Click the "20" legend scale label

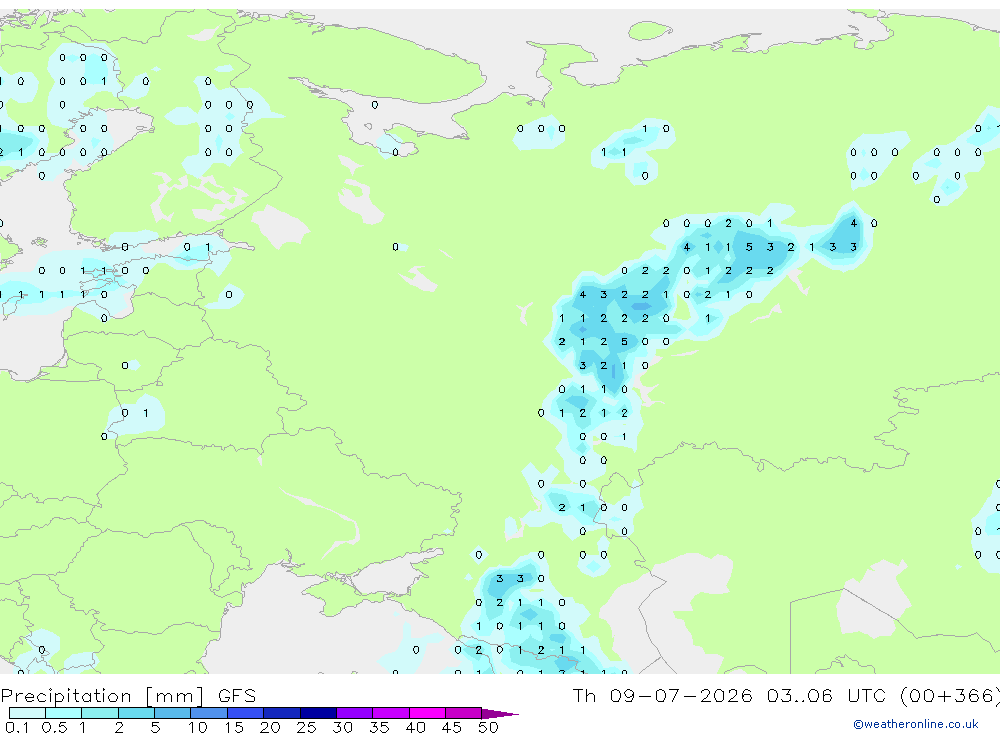coord(270,727)
